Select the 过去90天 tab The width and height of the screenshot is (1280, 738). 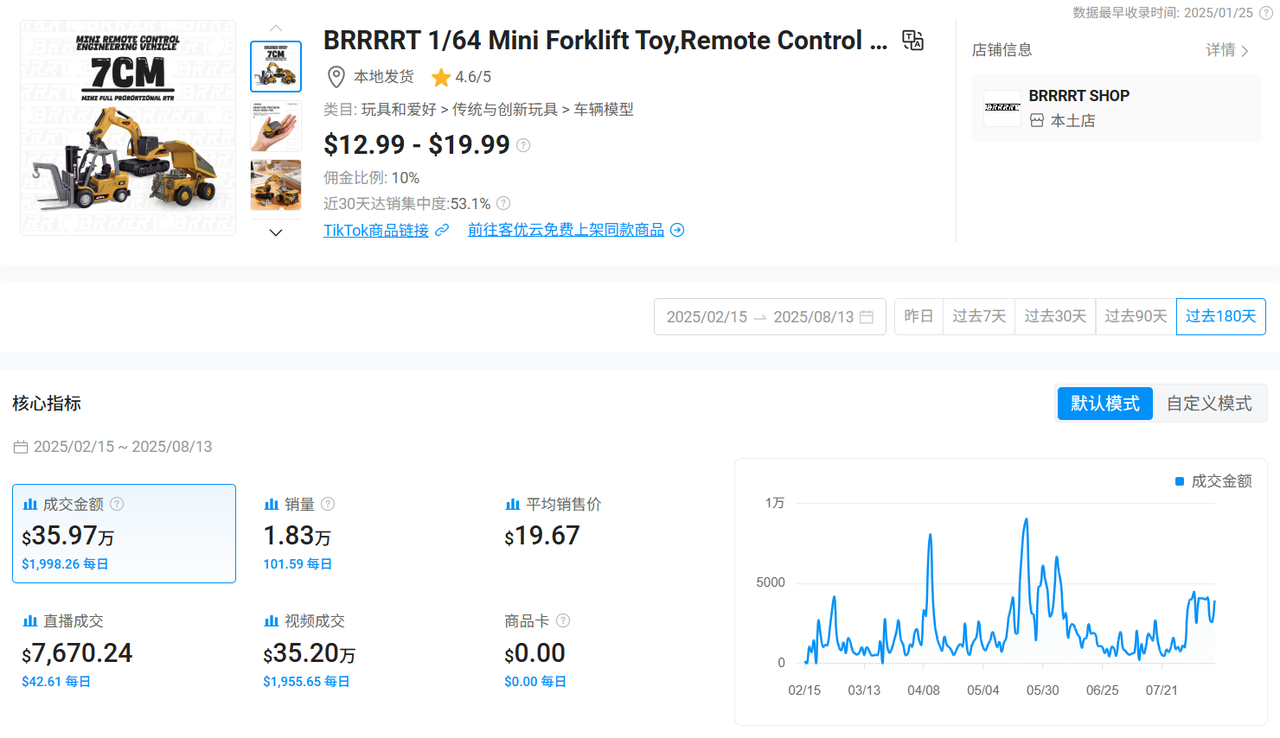1136,315
